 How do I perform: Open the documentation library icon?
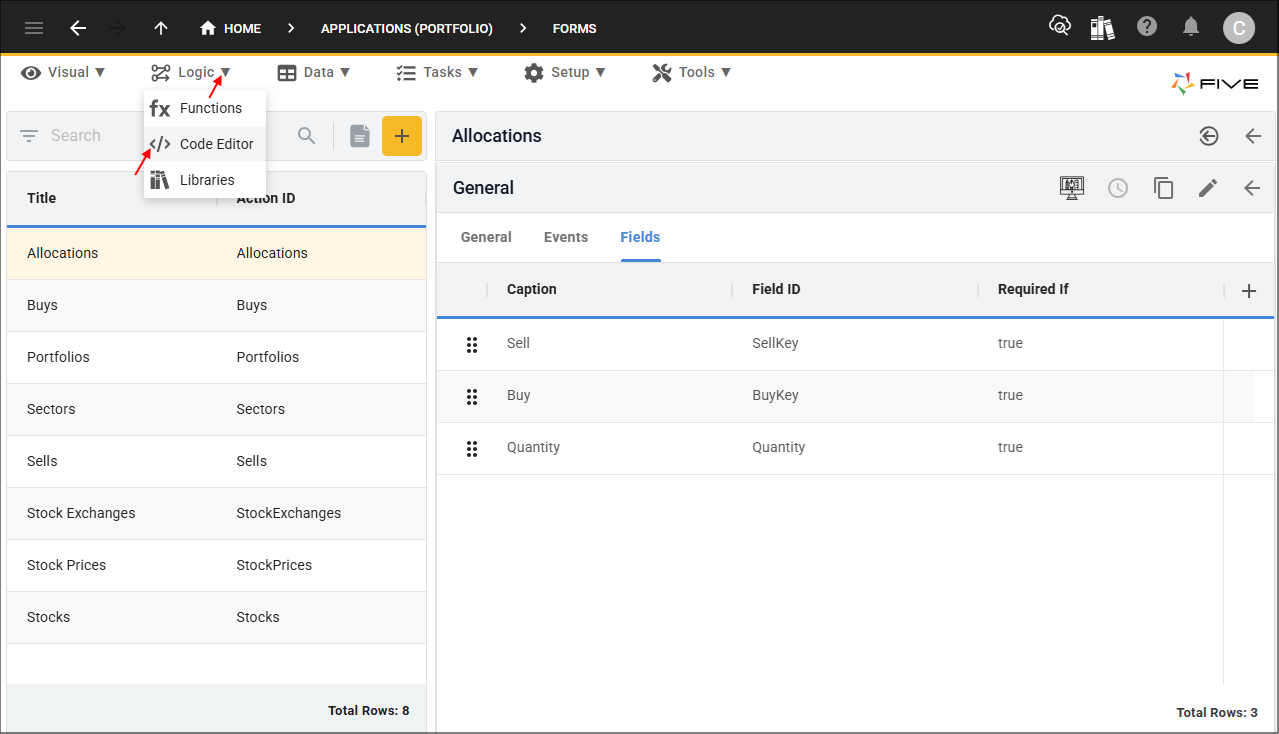coord(1102,27)
